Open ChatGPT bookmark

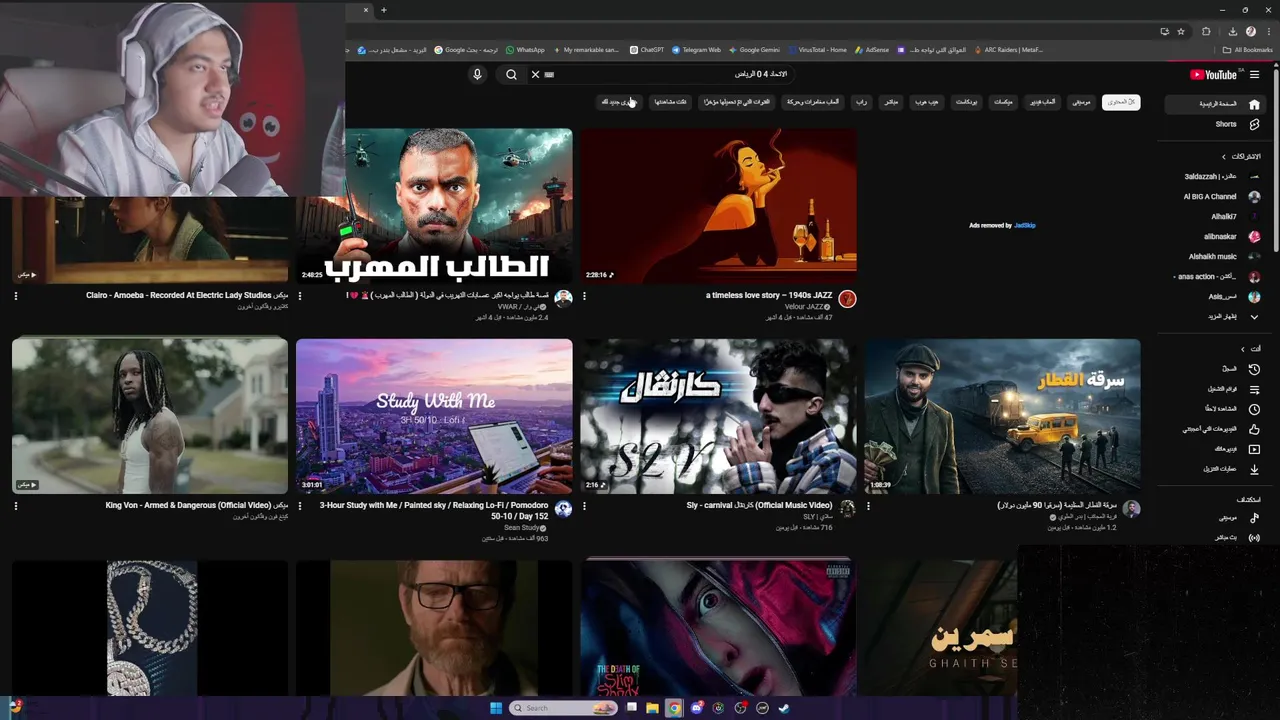[646, 49]
